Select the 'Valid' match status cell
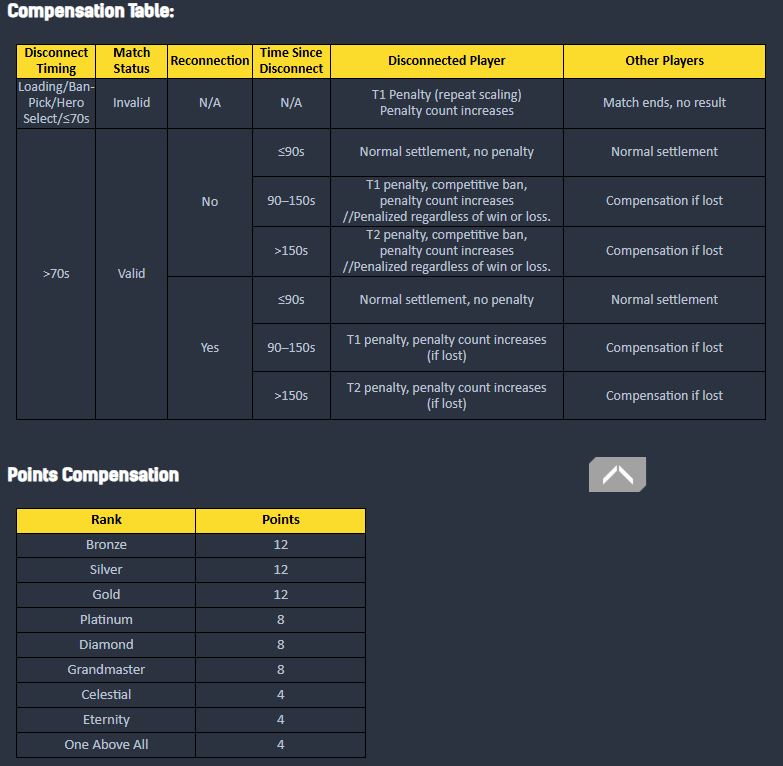Viewport: 783px width, 766px height. tap(131, 274)
